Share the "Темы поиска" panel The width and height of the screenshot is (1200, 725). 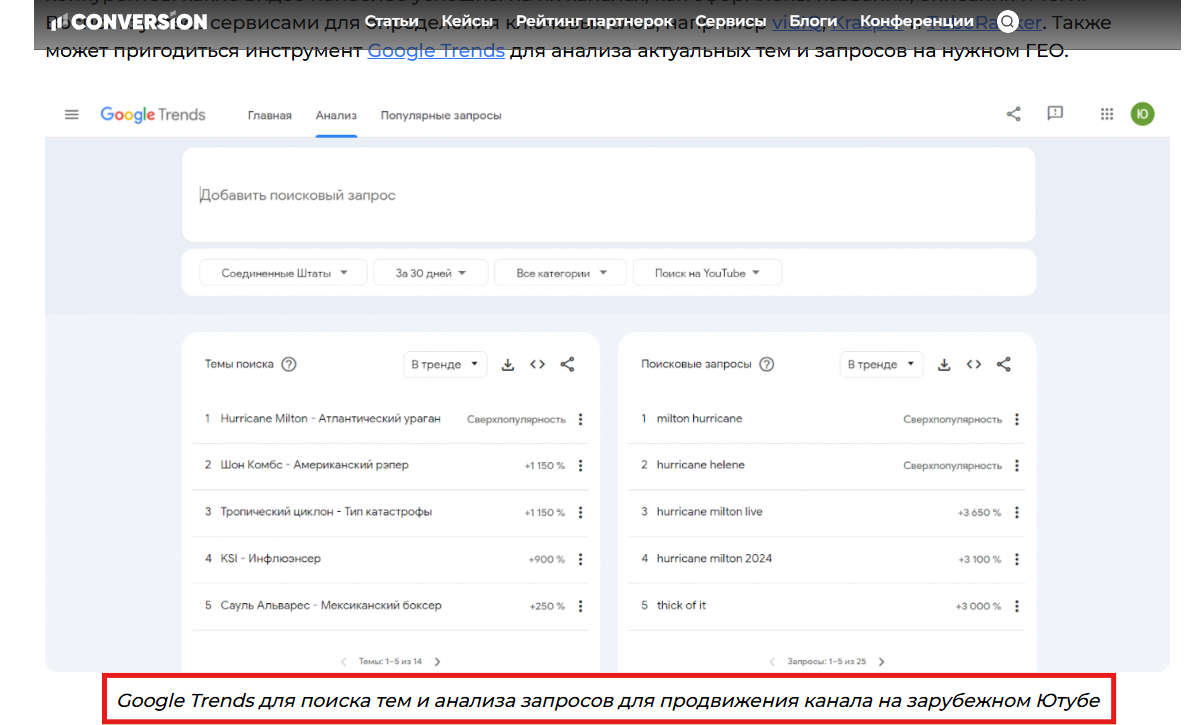[567, 365]
